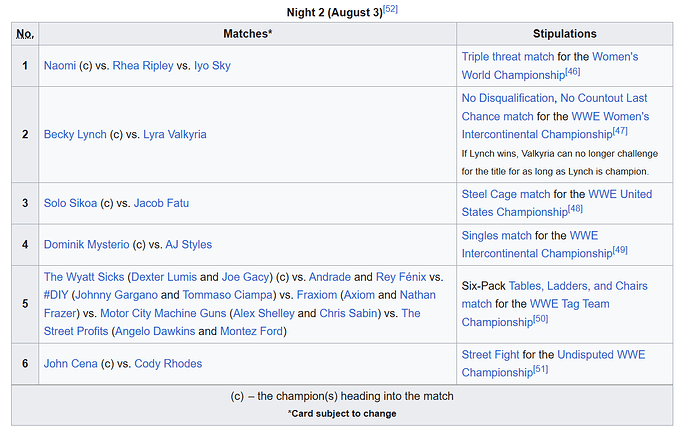Image resolution: width=690 pixels, height=429 pixels.
Task: Open the Solo Sikoa link
Action: point(70,203)
